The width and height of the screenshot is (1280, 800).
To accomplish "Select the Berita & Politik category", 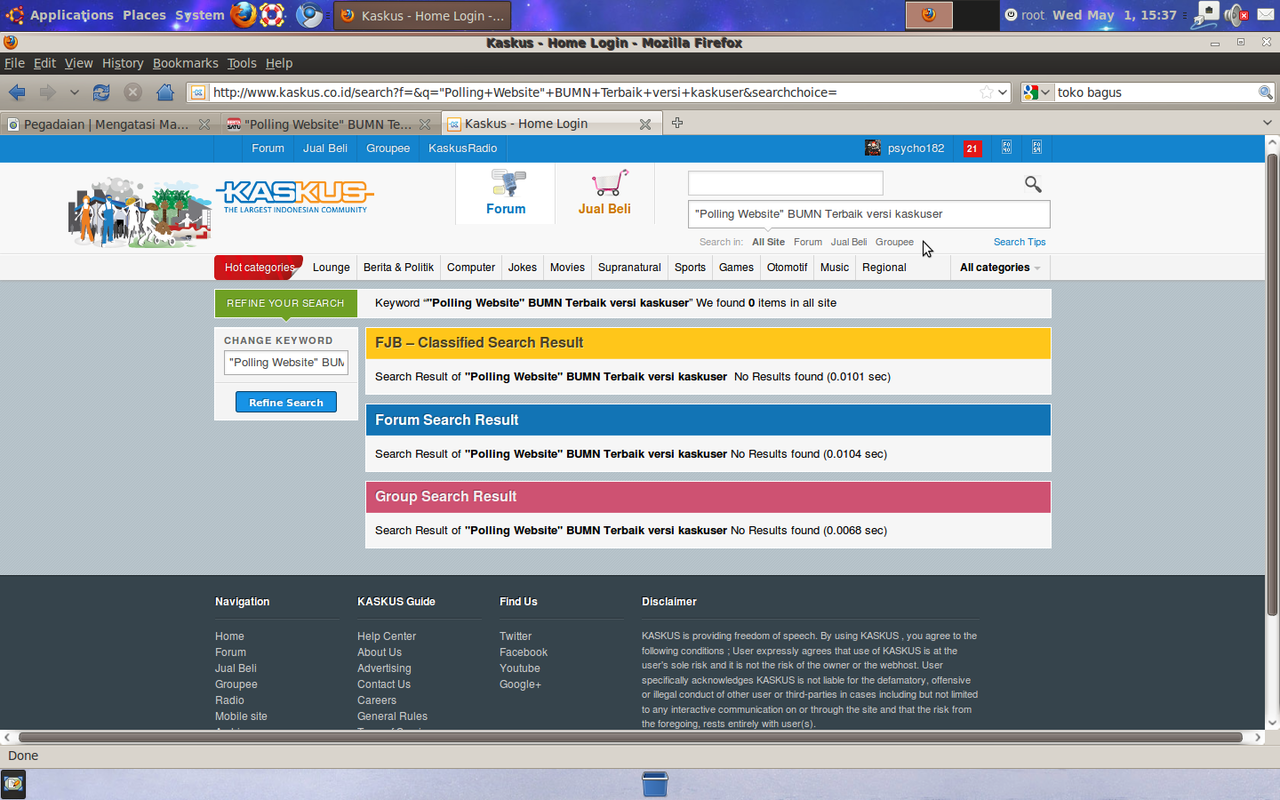I will coord(398,267).
